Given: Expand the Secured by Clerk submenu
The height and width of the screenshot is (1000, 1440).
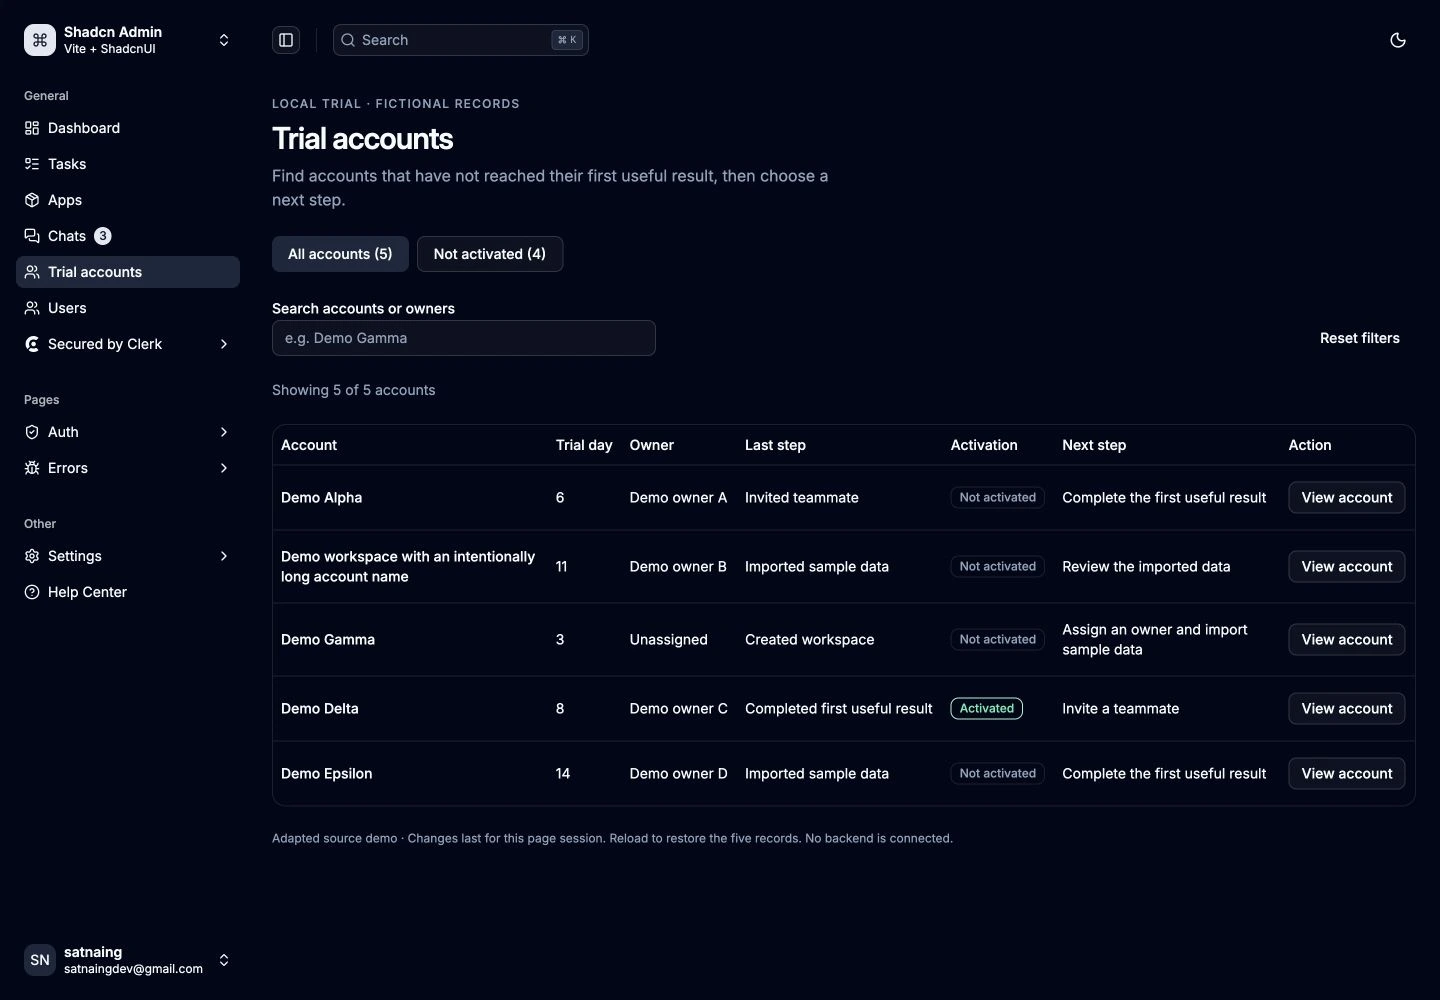Looking at the screenshot, I should [128, 344].
